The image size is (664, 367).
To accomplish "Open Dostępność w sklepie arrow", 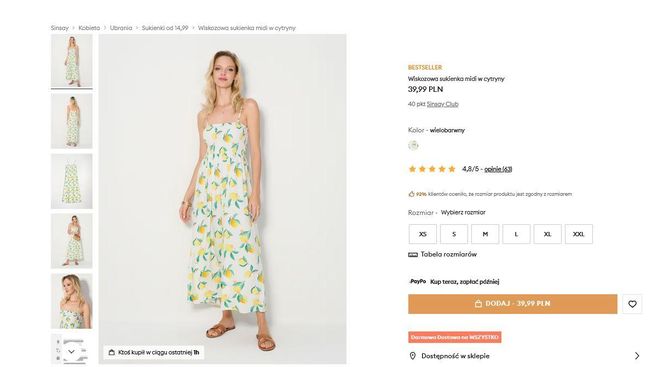I will (637, 356).
